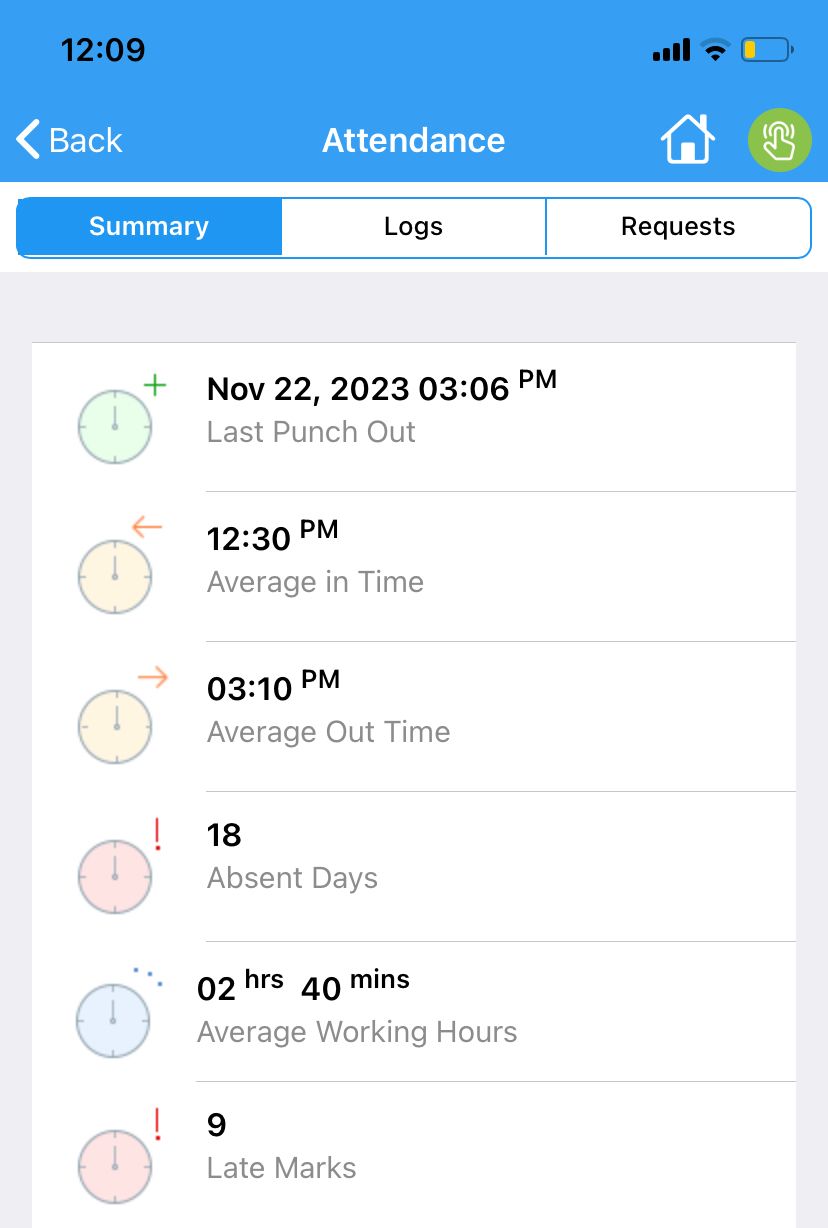This screenshot has height=1228, width=828.
Task: Select the 03:10 PM average out time
Action: point(273,688)
